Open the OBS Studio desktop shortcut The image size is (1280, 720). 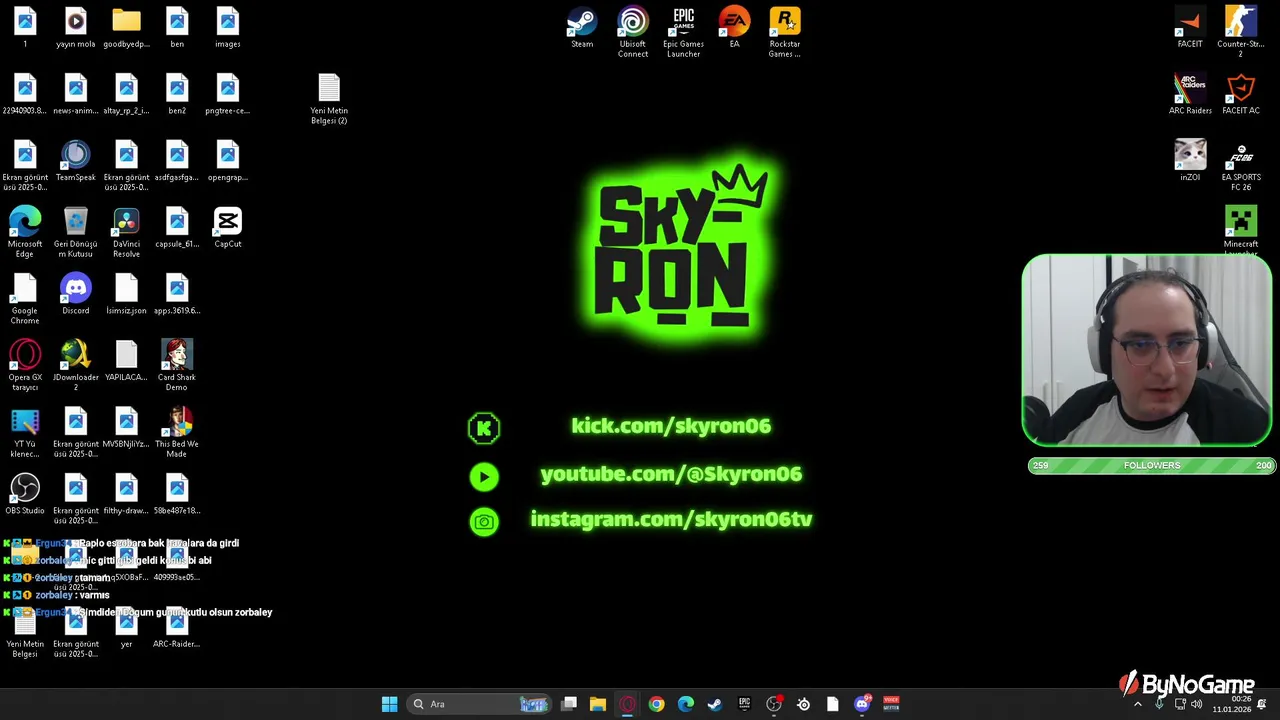pos(25,495)
